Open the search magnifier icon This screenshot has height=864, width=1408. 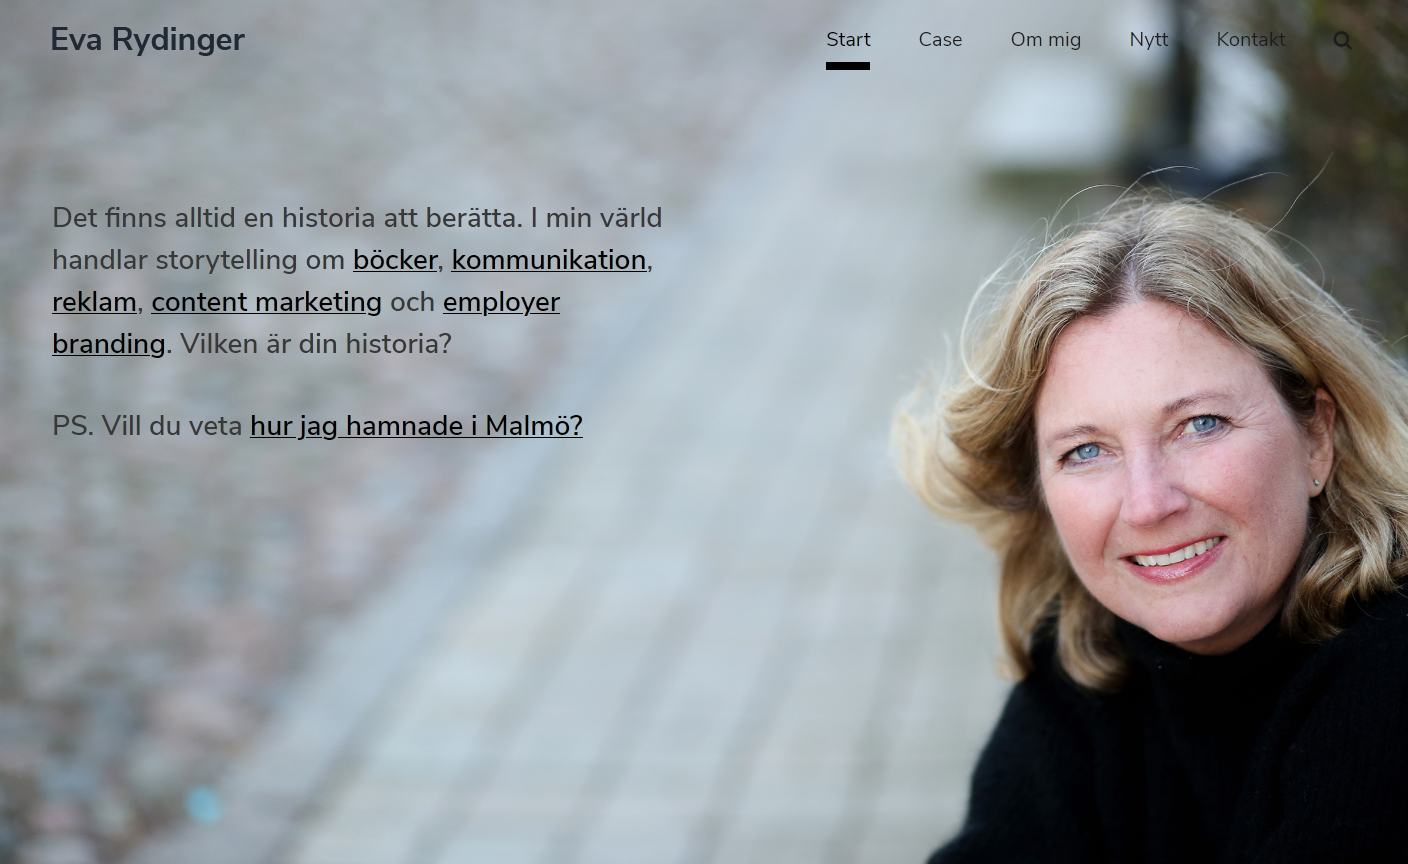[x=1342, y=41]
